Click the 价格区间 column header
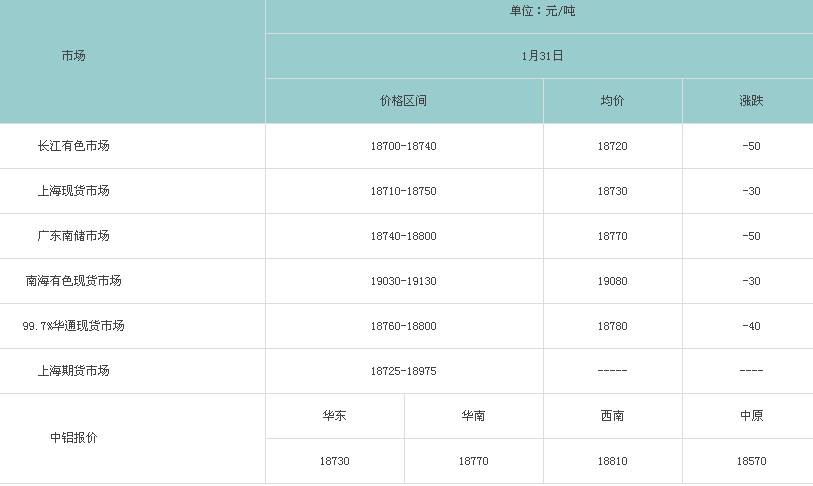The height and width of the screenshot is (486, 813). [x=403, y=101]
